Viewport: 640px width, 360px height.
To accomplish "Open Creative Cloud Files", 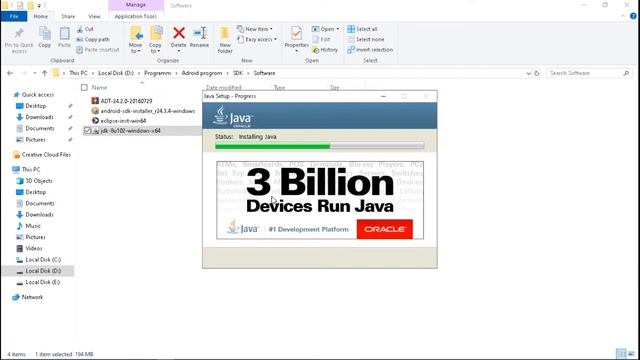I will click(x=46, y=155).
